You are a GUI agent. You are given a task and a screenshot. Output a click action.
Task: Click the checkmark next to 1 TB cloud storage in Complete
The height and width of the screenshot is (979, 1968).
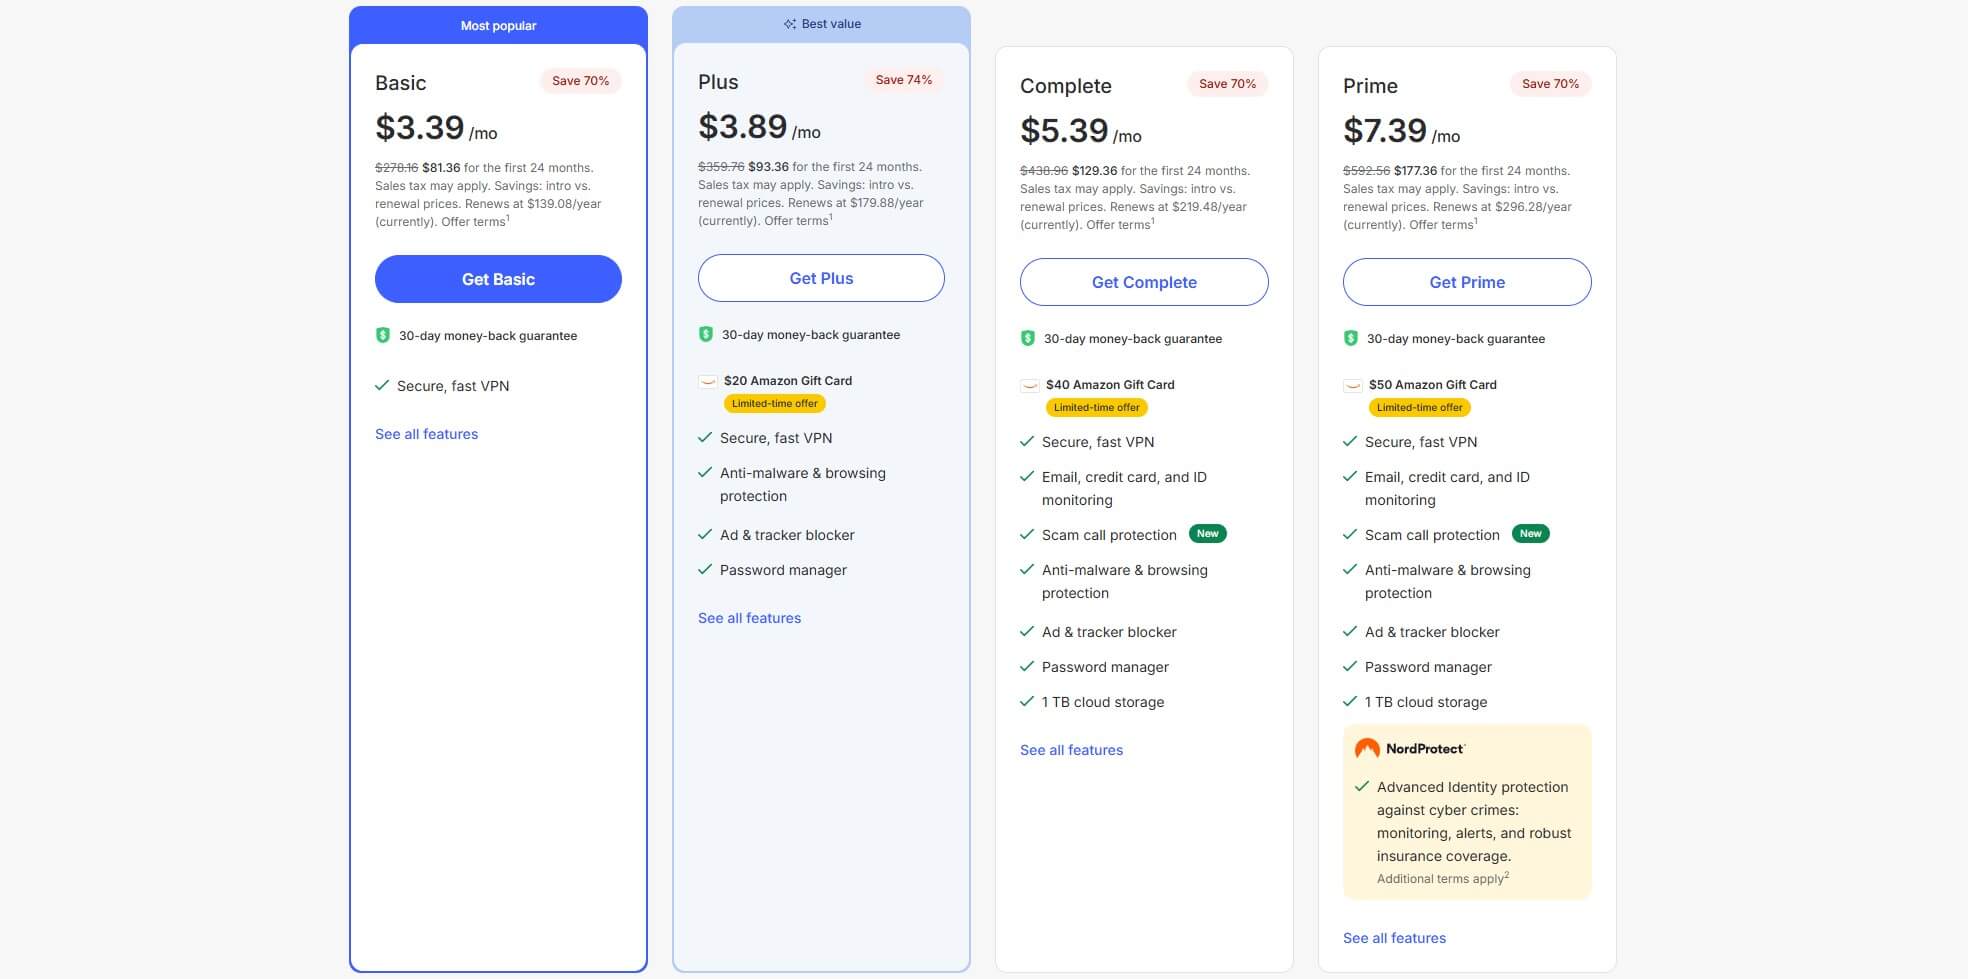pos(1026,701)
